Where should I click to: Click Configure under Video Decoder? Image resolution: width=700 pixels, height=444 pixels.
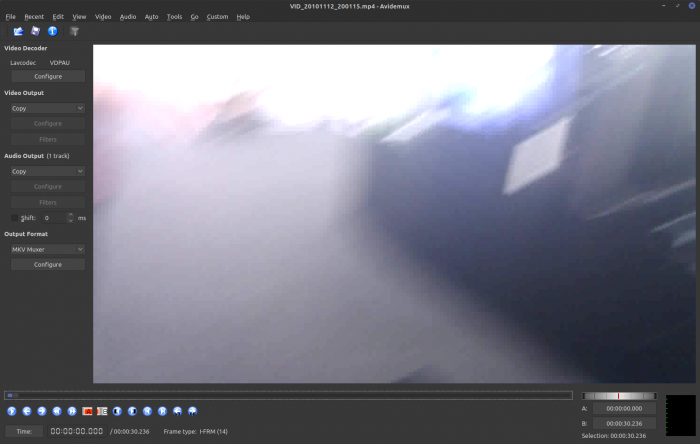(x=47, y=76)
